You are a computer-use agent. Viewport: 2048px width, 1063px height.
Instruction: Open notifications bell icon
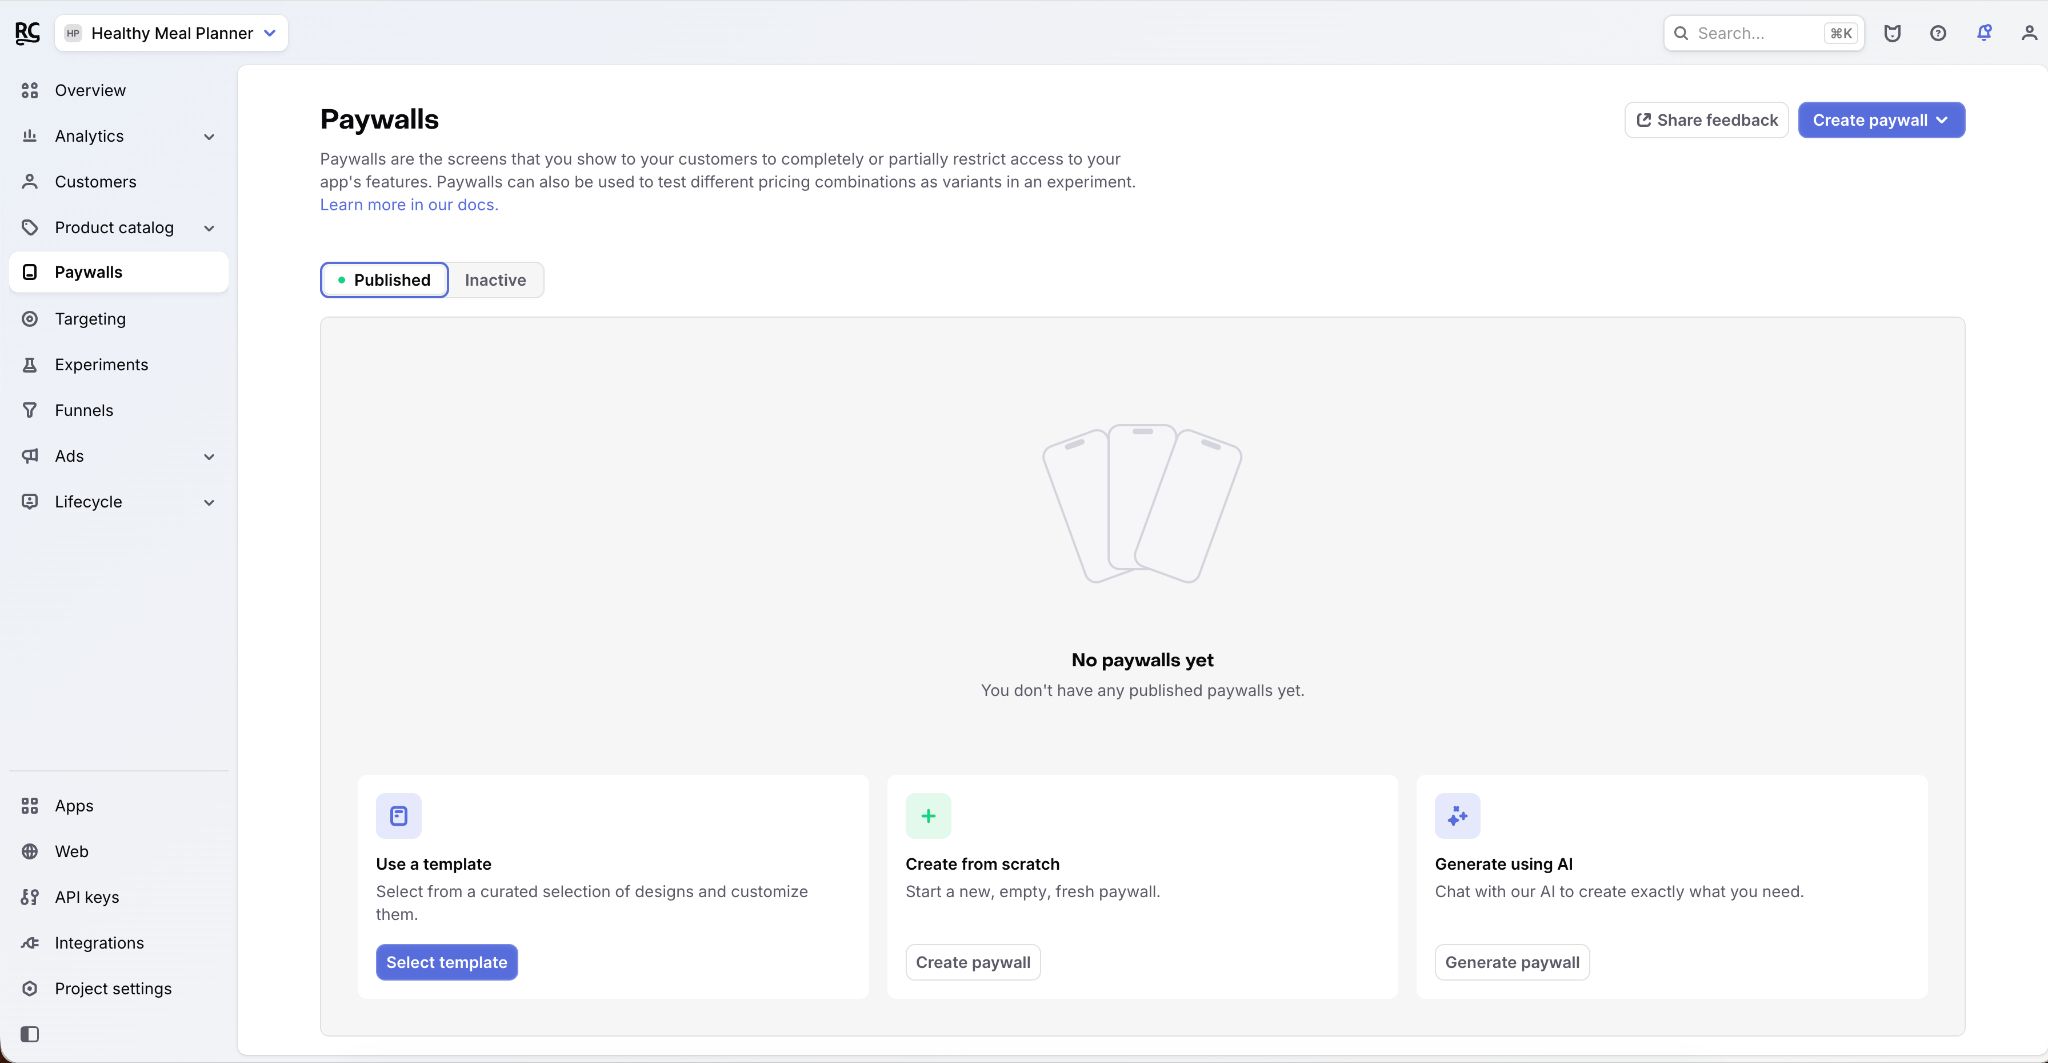tap(1984, 33)
